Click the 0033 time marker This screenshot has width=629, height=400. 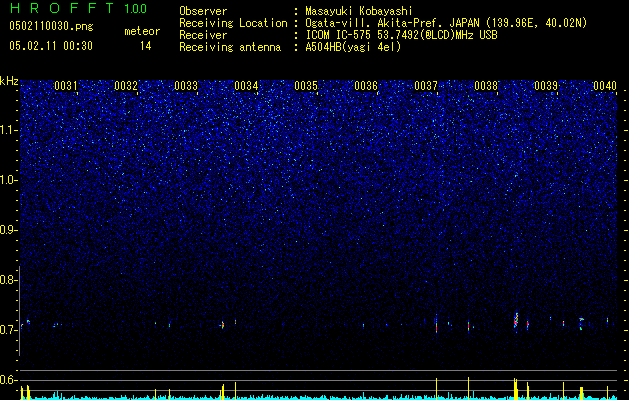(x=186, y=86)
